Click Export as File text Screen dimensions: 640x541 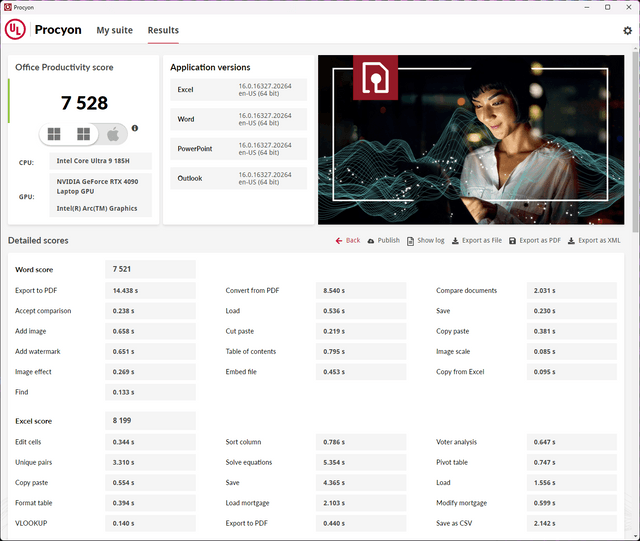pyautogui.click(x=482, y=240)
